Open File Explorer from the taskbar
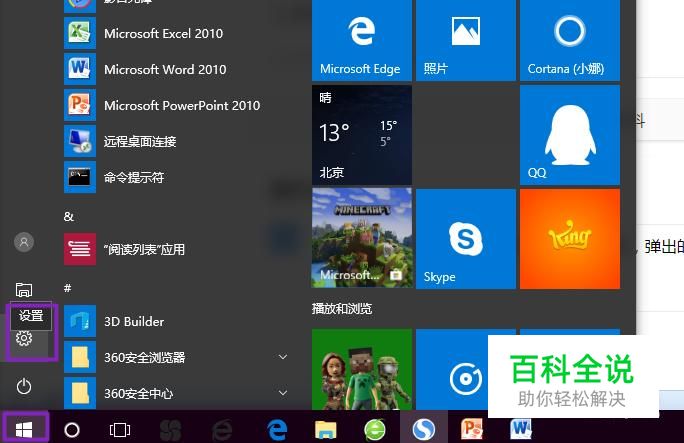Image resolution: width=684 pixels, height=443 pixels. [x=326, y=430]
